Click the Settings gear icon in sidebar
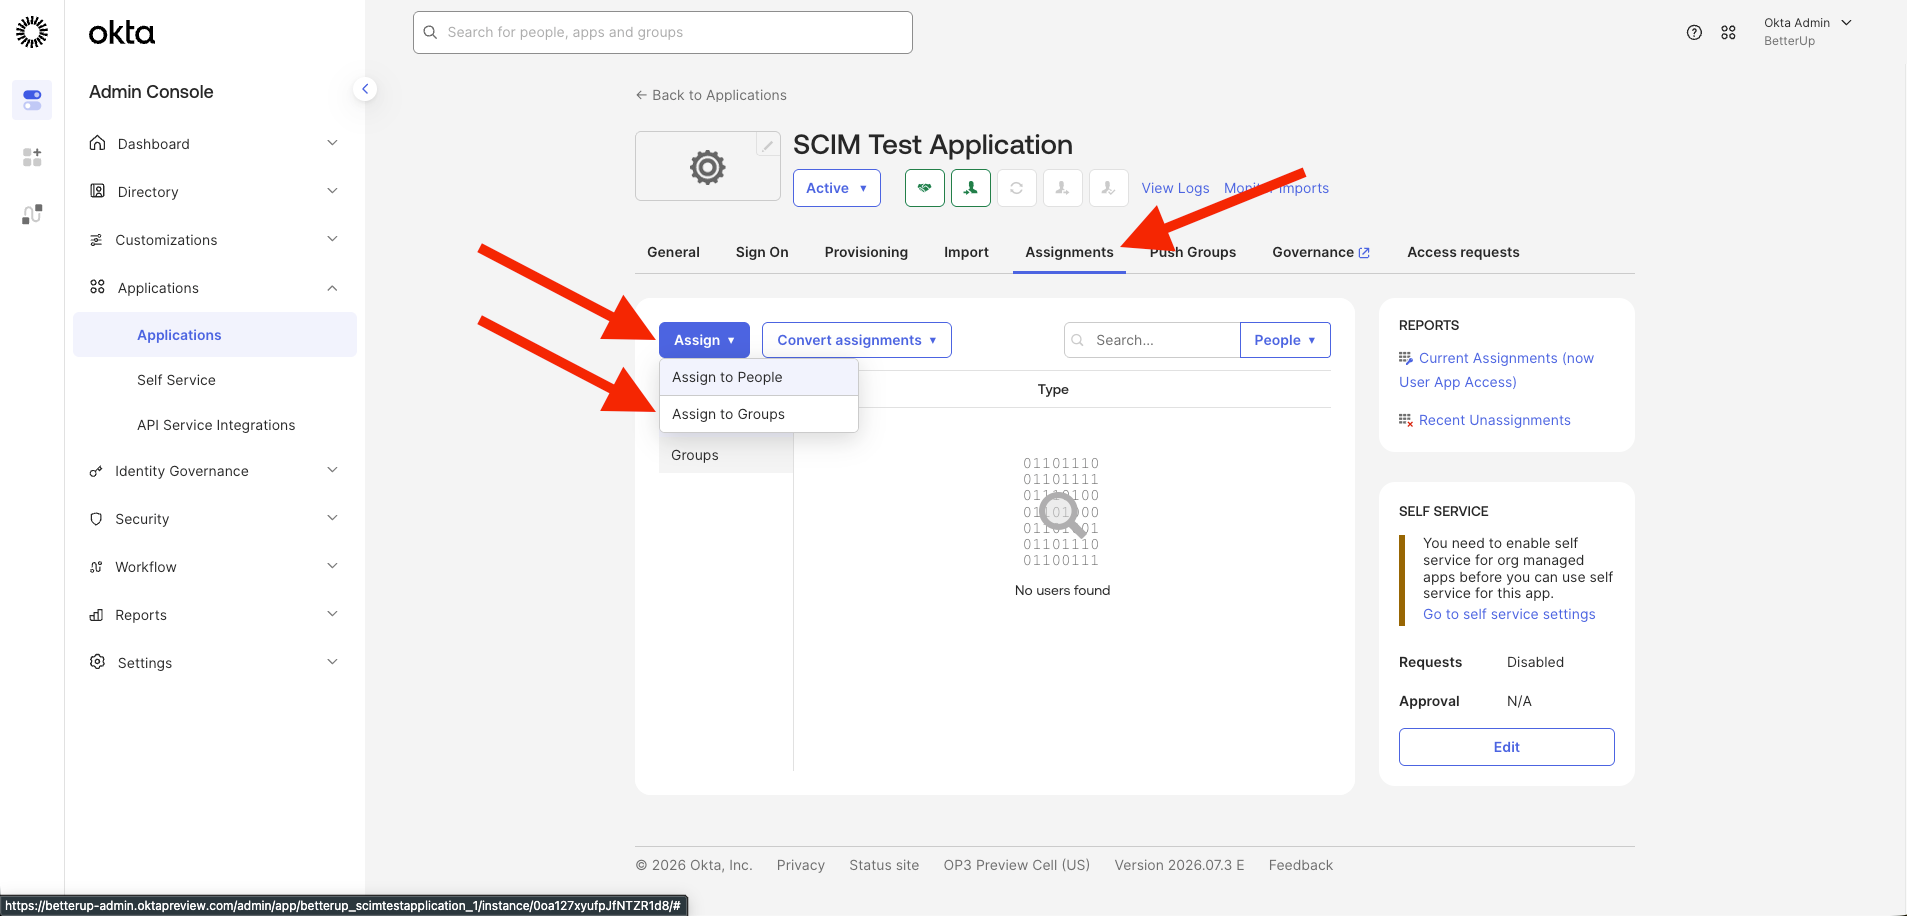 [x=97, y=662]
